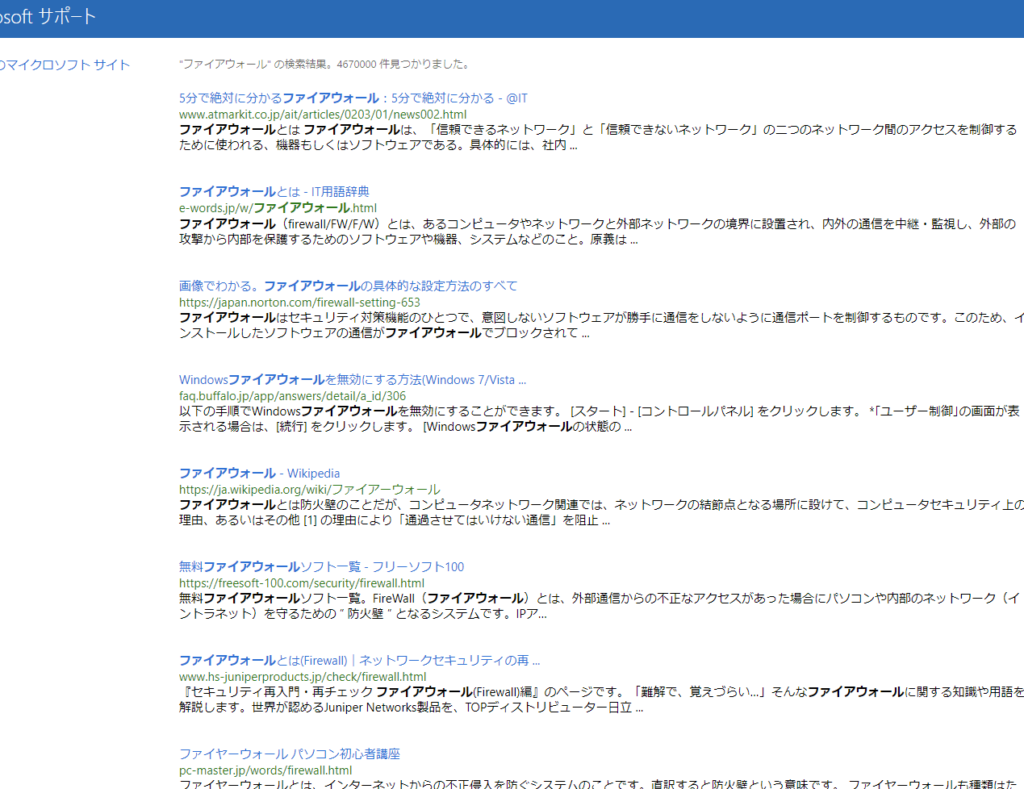This screenshot has width=1024, height=789.
Task: Open ファイヤーウォール パソコン初心者講座 result
Action: click(x=289, y=754)
